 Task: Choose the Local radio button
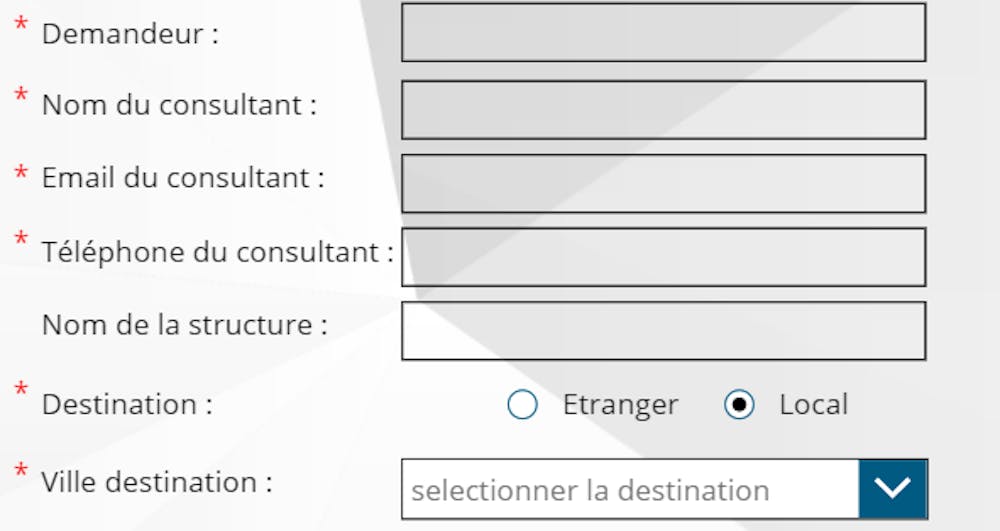(739, 405)
